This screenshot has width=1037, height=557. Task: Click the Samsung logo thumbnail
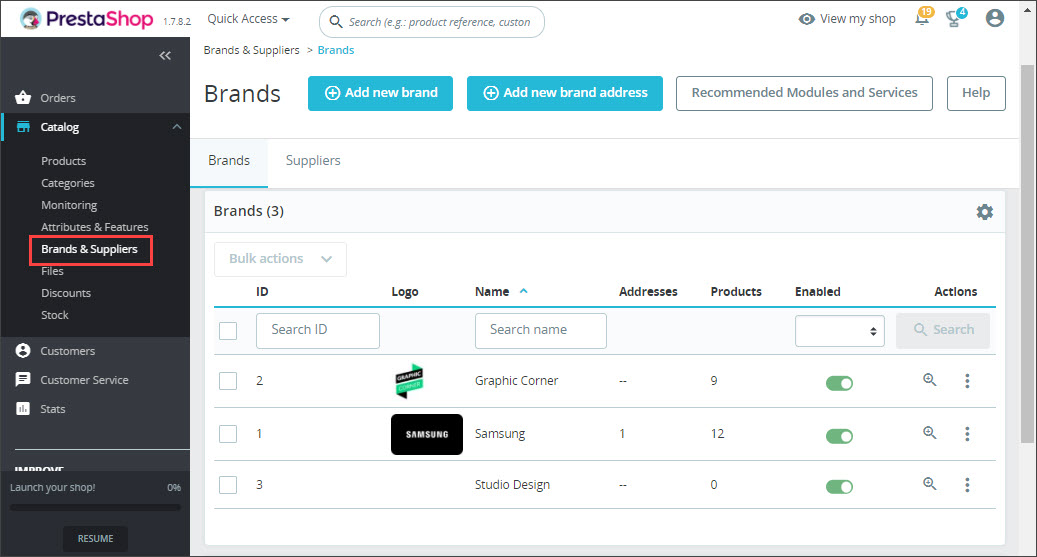(x=427, y=434)
